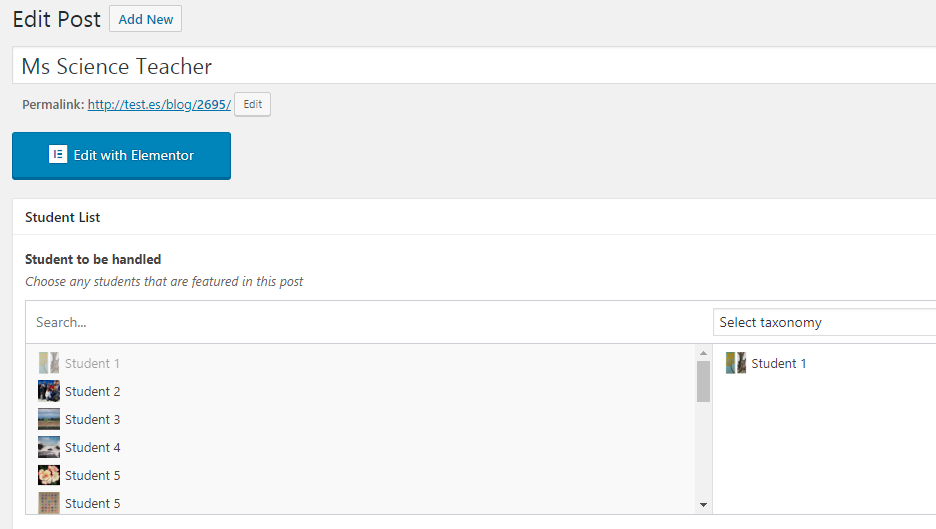Viewport: 936px width, 529px height.
Task: Click Edit with Elementor button
Action: coord(121,156)
